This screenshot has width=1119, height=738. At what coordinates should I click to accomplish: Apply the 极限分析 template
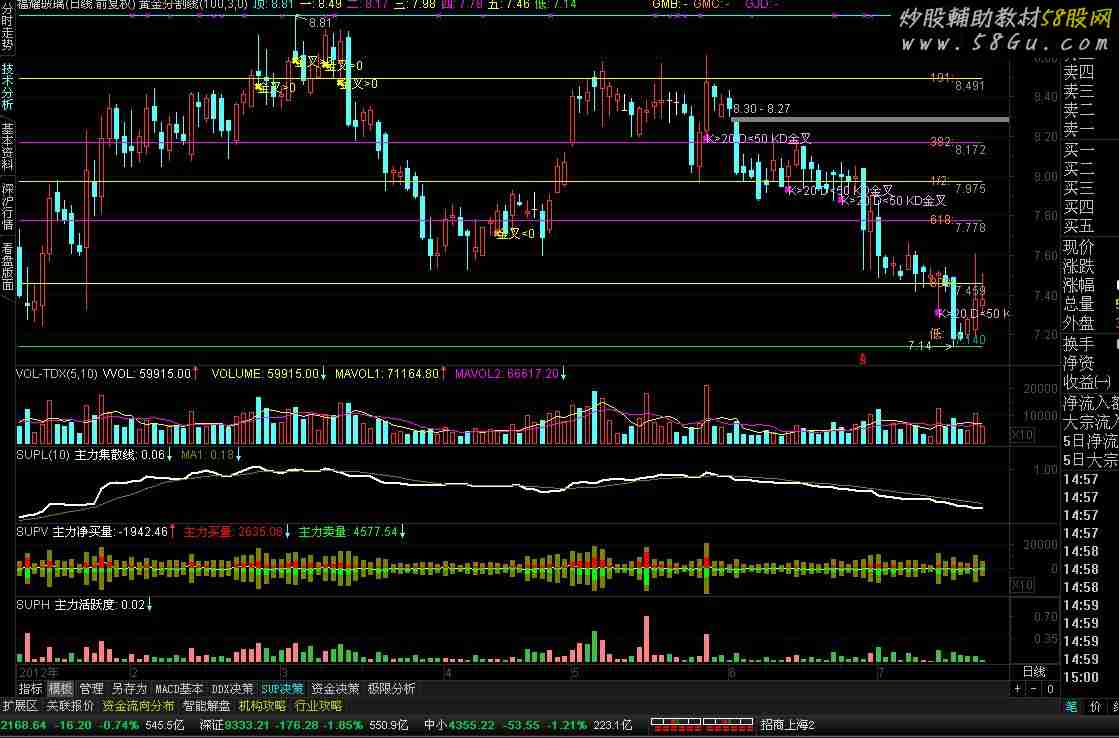click(392, 689)
